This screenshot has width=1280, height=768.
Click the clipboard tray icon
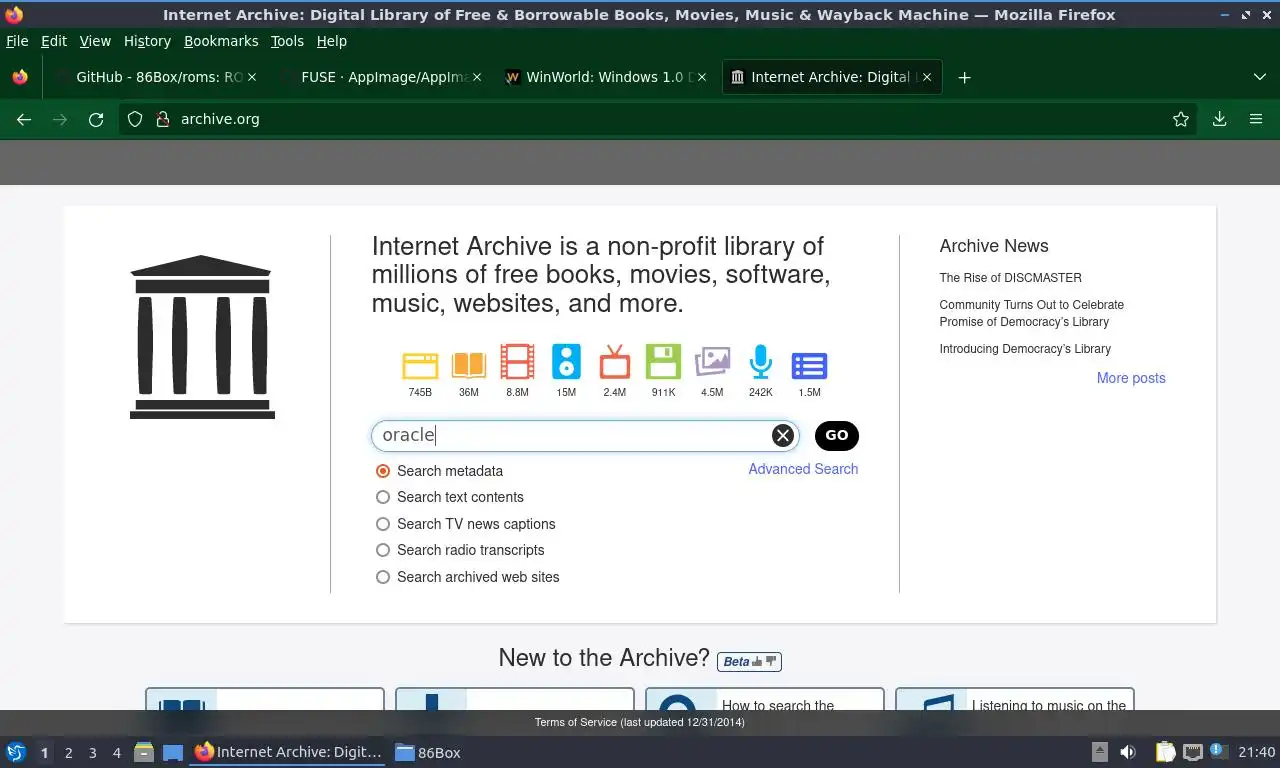(1165, 752)
